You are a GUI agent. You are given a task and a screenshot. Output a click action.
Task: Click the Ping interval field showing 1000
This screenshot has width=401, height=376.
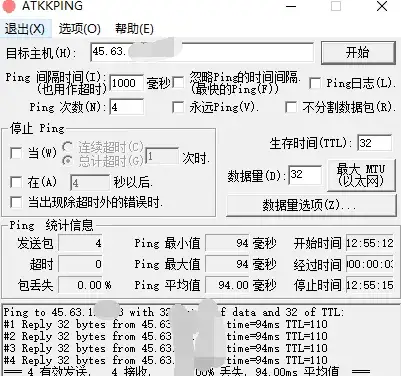pos(127,82)
